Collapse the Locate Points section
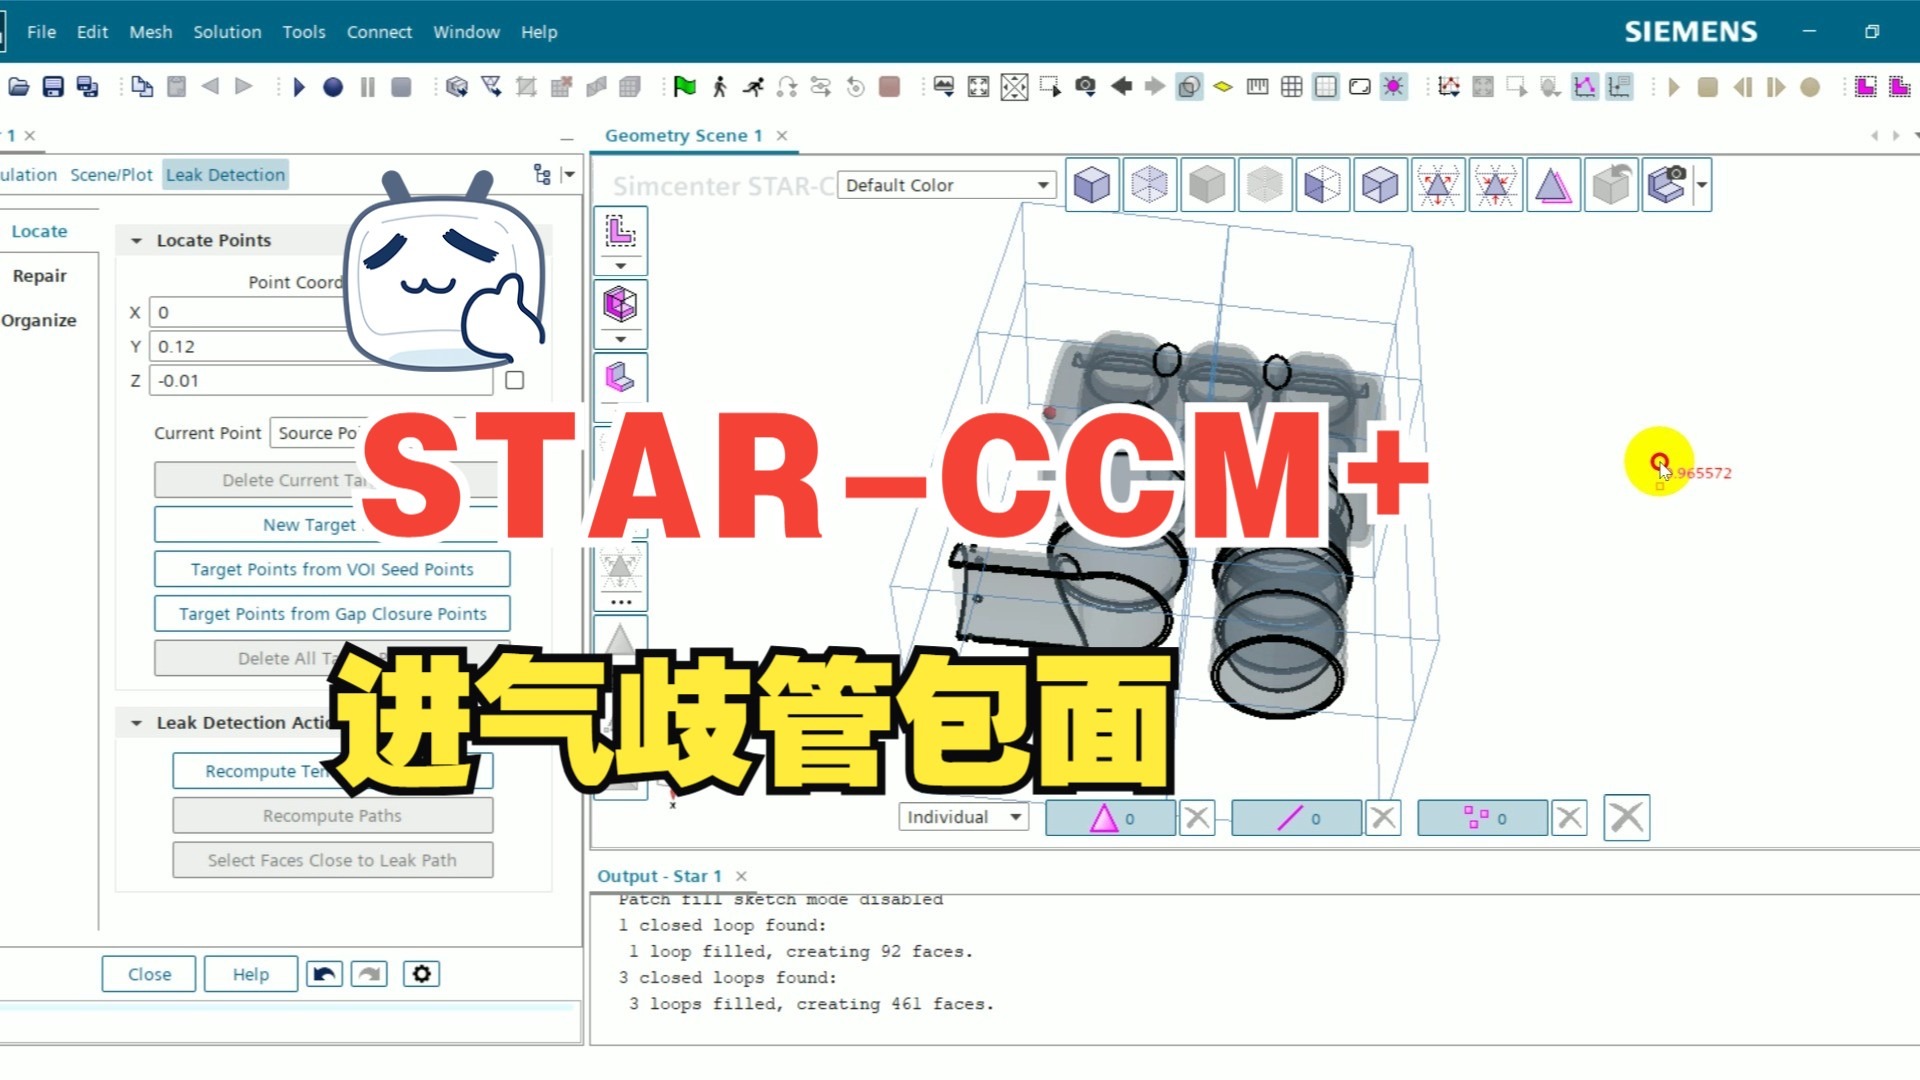 point(136,241)
